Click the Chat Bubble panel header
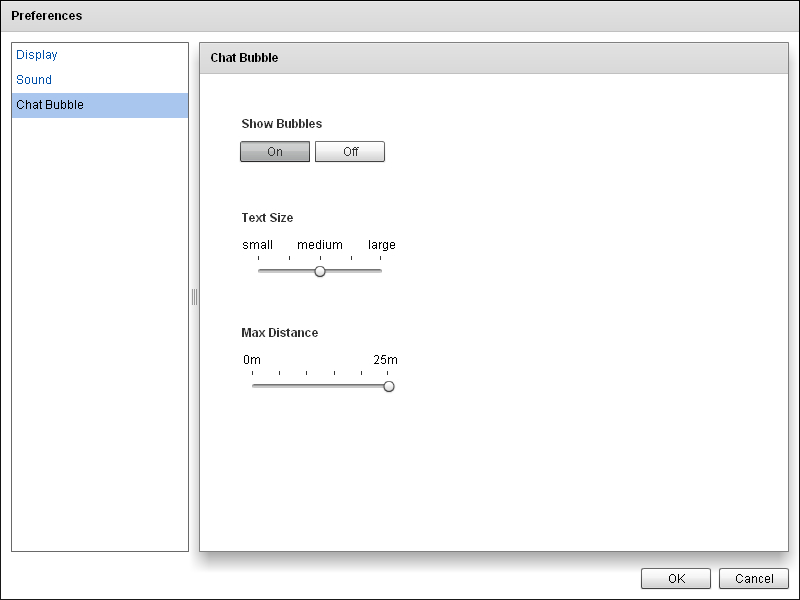 494,58
